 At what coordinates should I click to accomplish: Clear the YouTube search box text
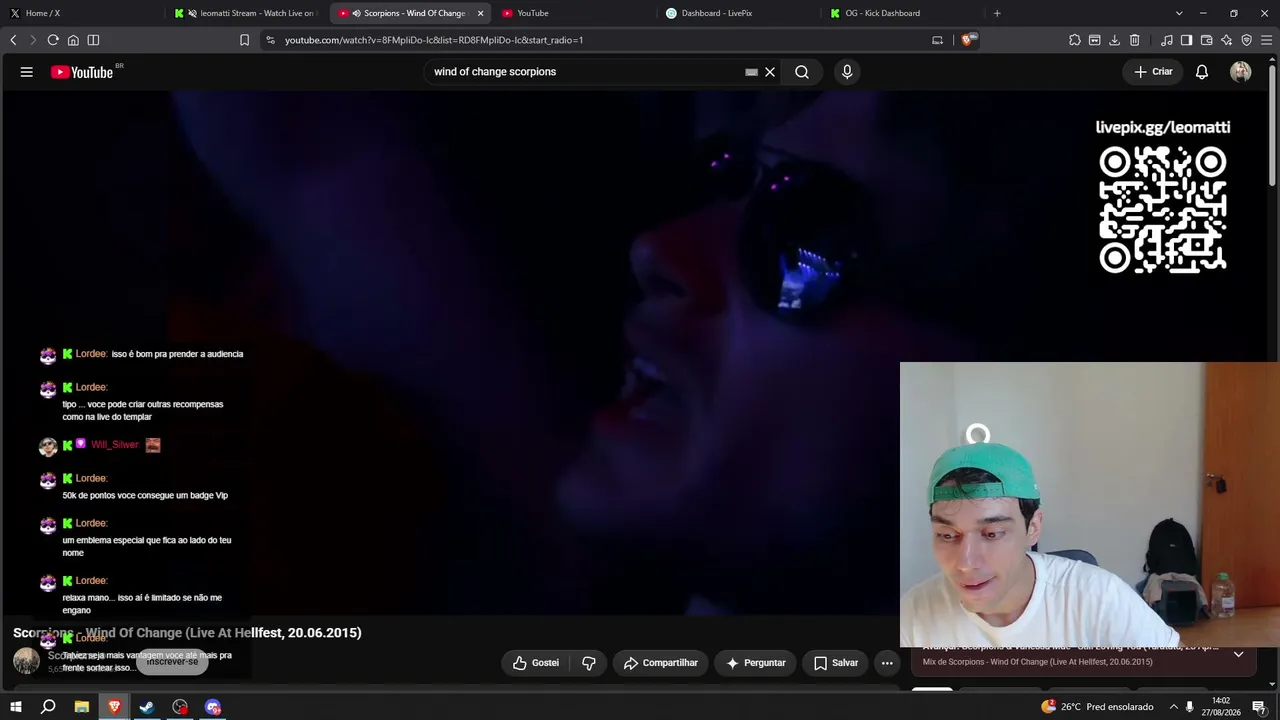pos(770,72)
